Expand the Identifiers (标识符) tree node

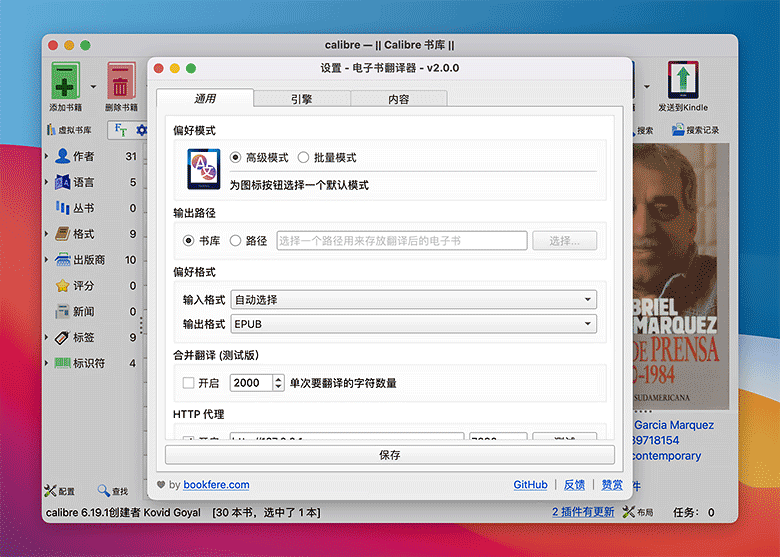(47, 363)
